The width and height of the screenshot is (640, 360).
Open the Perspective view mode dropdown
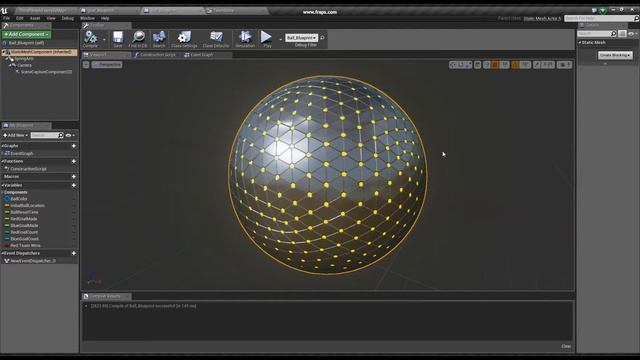pyautogui.click(x=107, y=64)
